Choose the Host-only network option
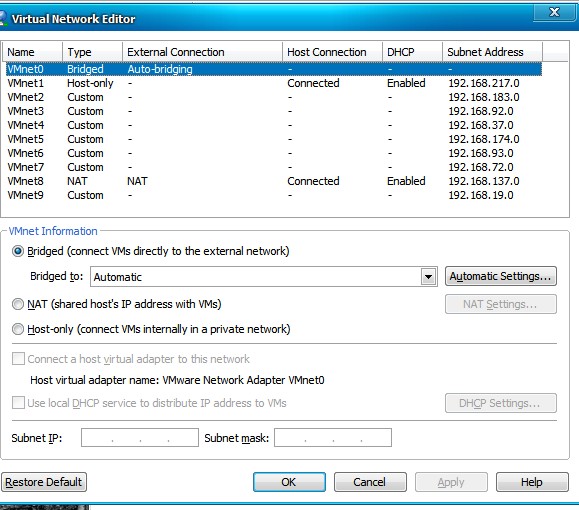This screenshot has height=510, width=579. (18, 329)
